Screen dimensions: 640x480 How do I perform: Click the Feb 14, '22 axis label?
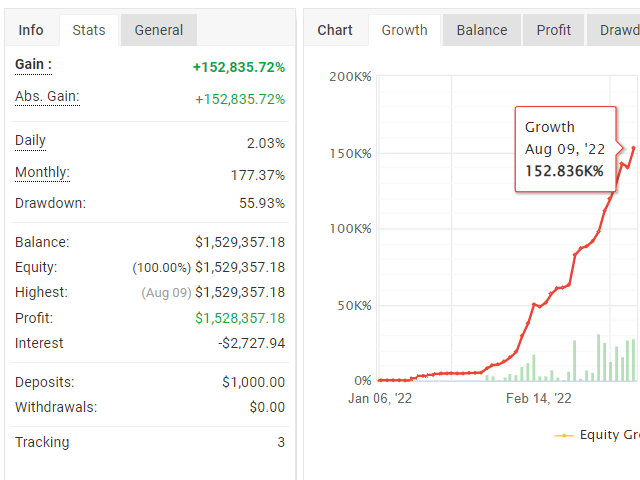[x=539, y=399]
